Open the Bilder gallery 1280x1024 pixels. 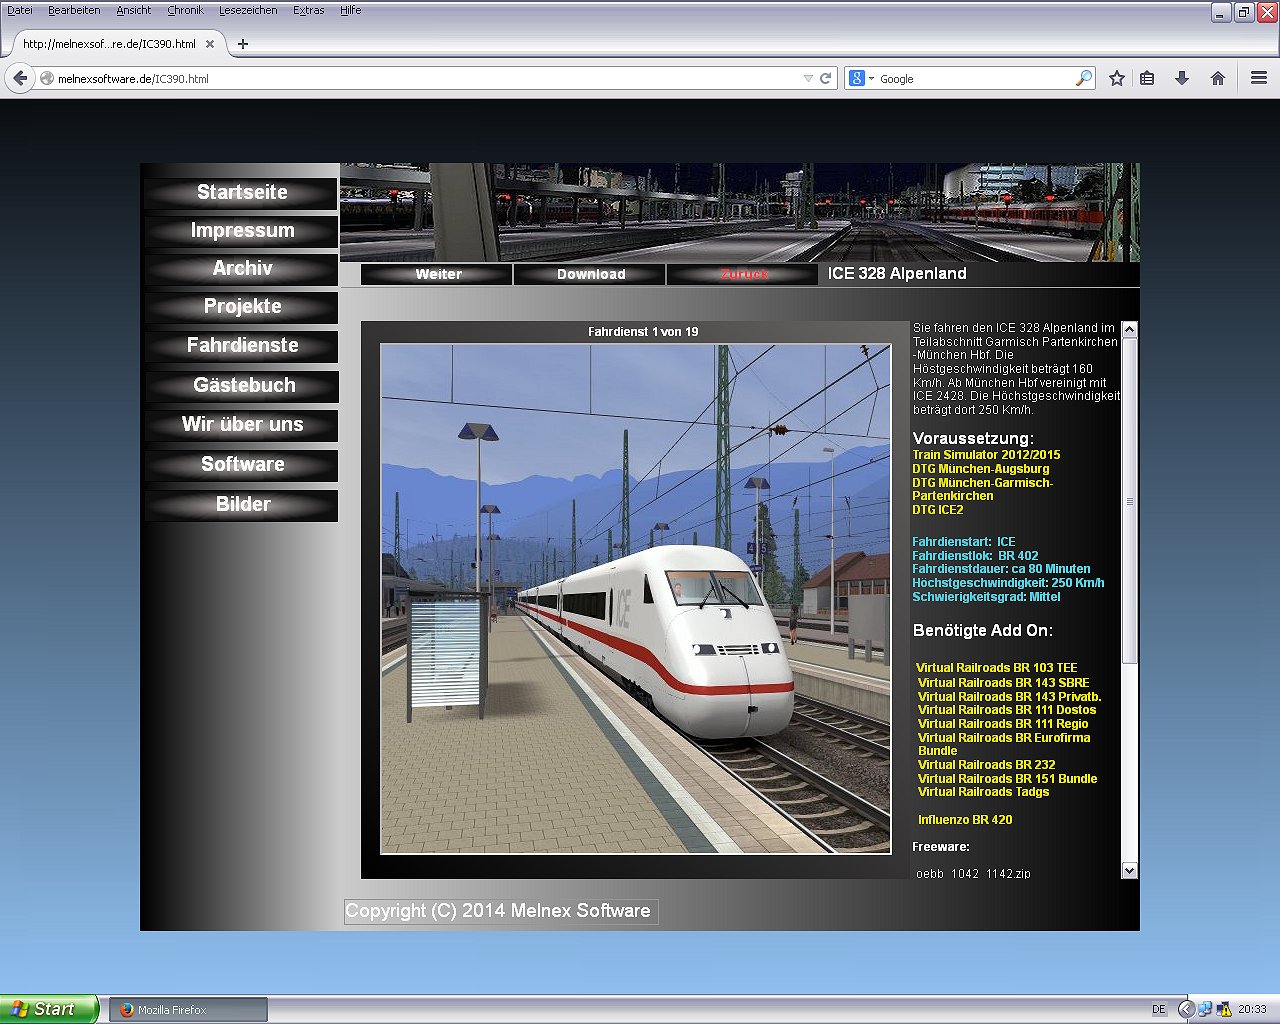242,505
